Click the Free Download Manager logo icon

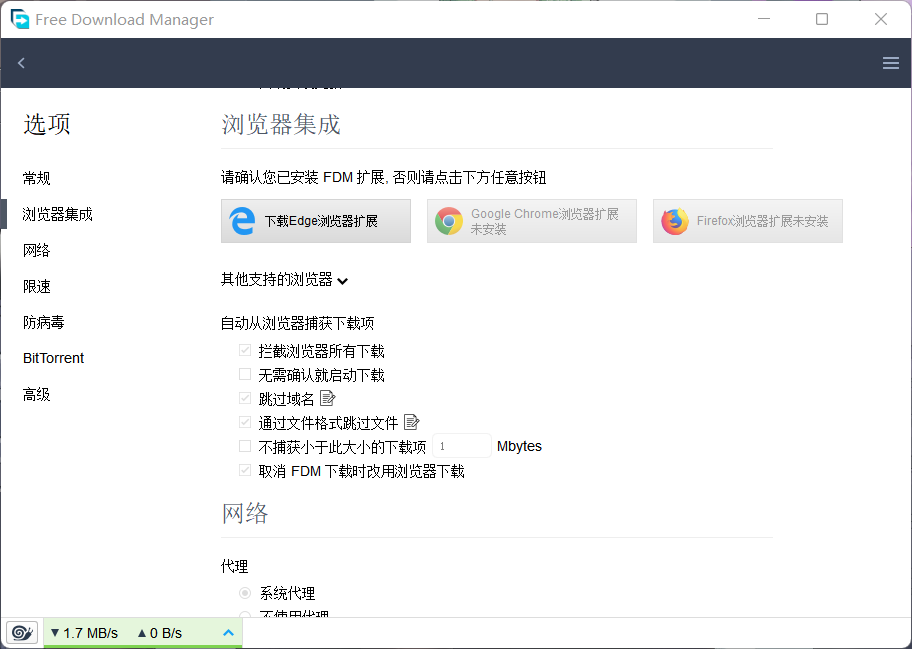[x=20, y=19]
